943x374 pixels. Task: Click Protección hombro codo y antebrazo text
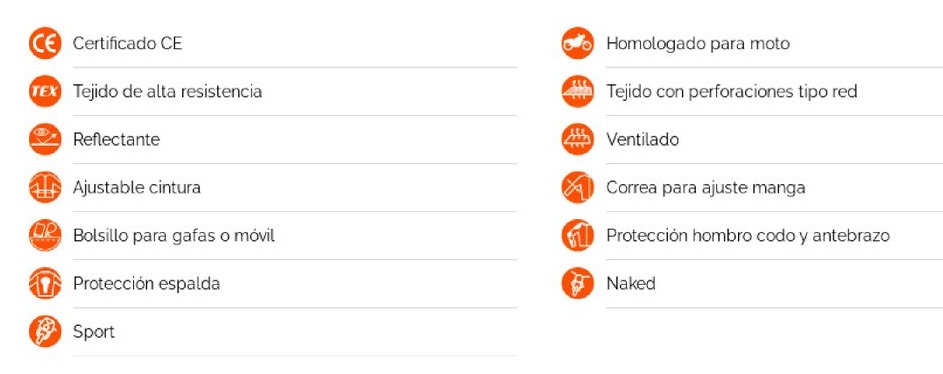pos(748,236)
